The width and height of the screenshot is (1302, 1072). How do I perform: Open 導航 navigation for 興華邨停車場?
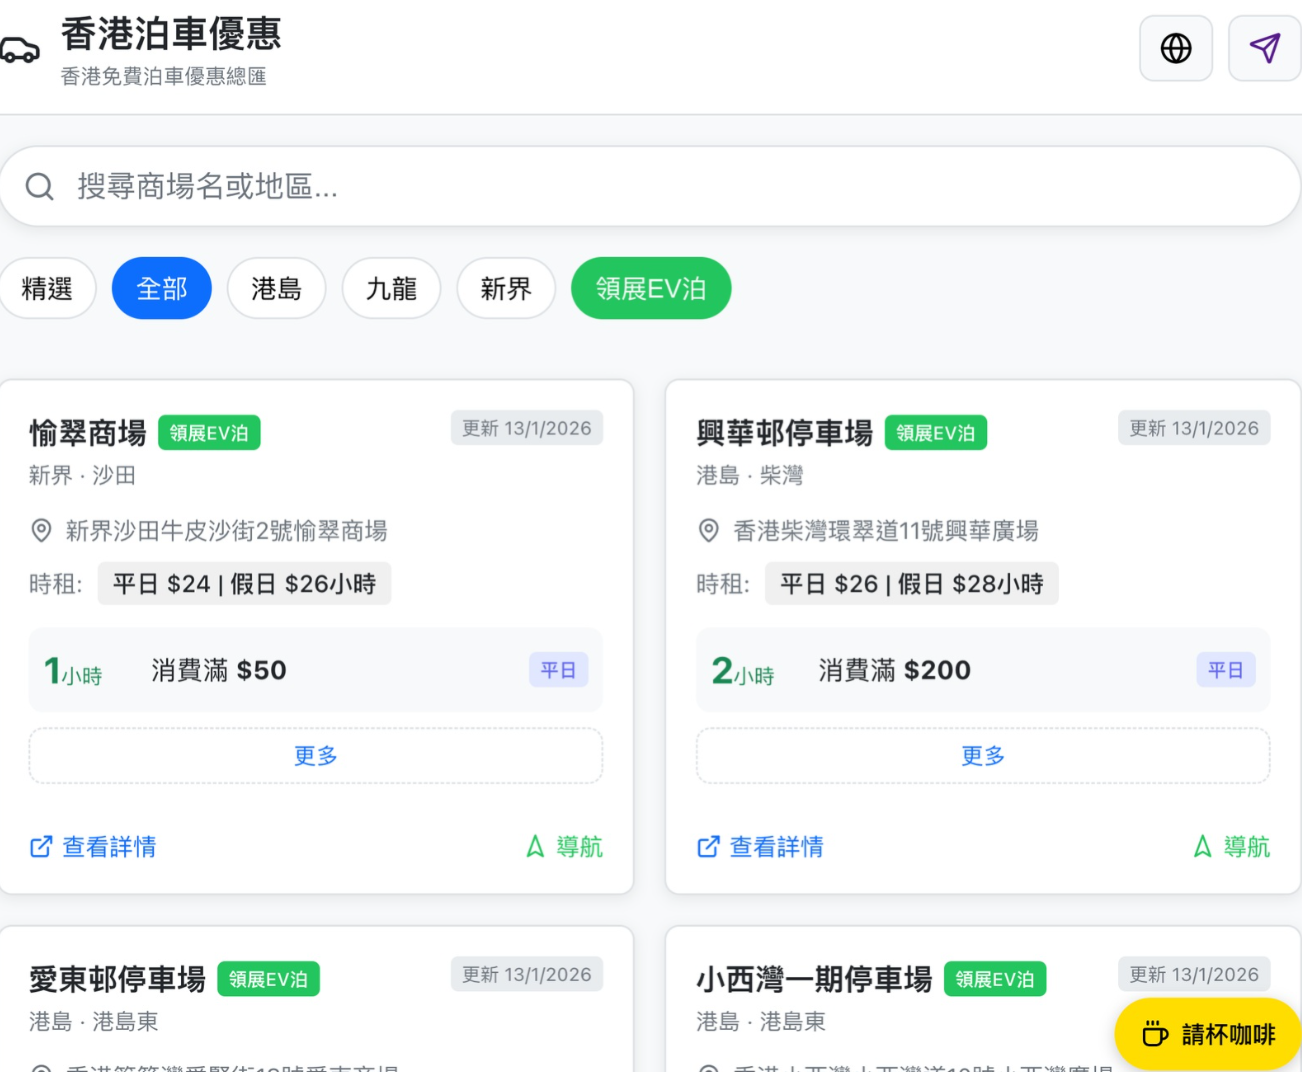[x=1232, y=847]
